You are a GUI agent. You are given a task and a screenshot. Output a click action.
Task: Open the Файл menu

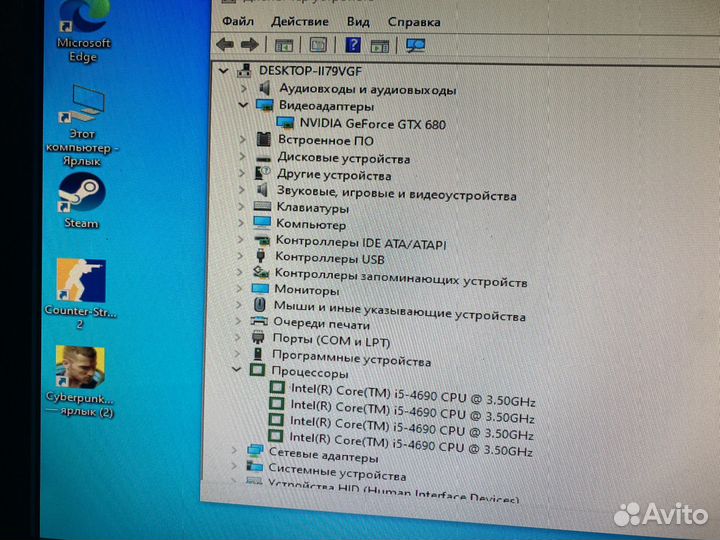point(238,21)
